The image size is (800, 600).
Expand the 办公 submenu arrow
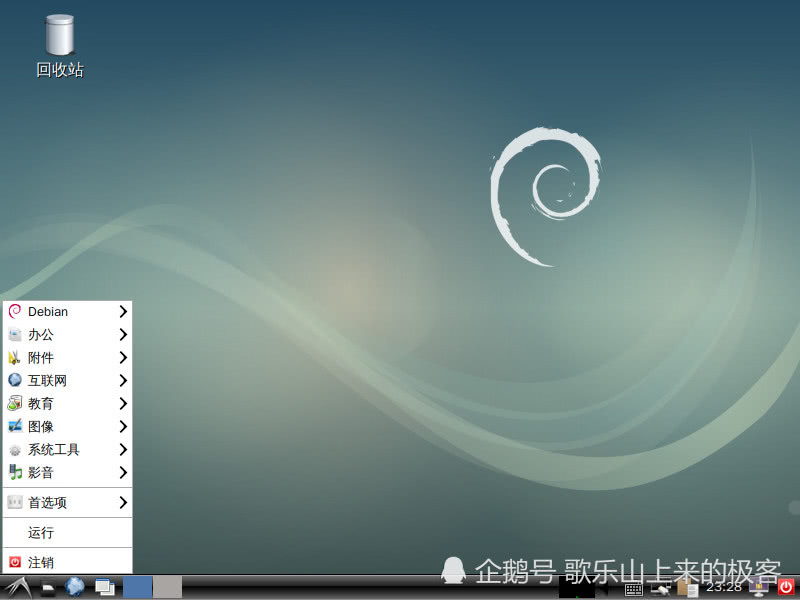[x=123, y=335]
